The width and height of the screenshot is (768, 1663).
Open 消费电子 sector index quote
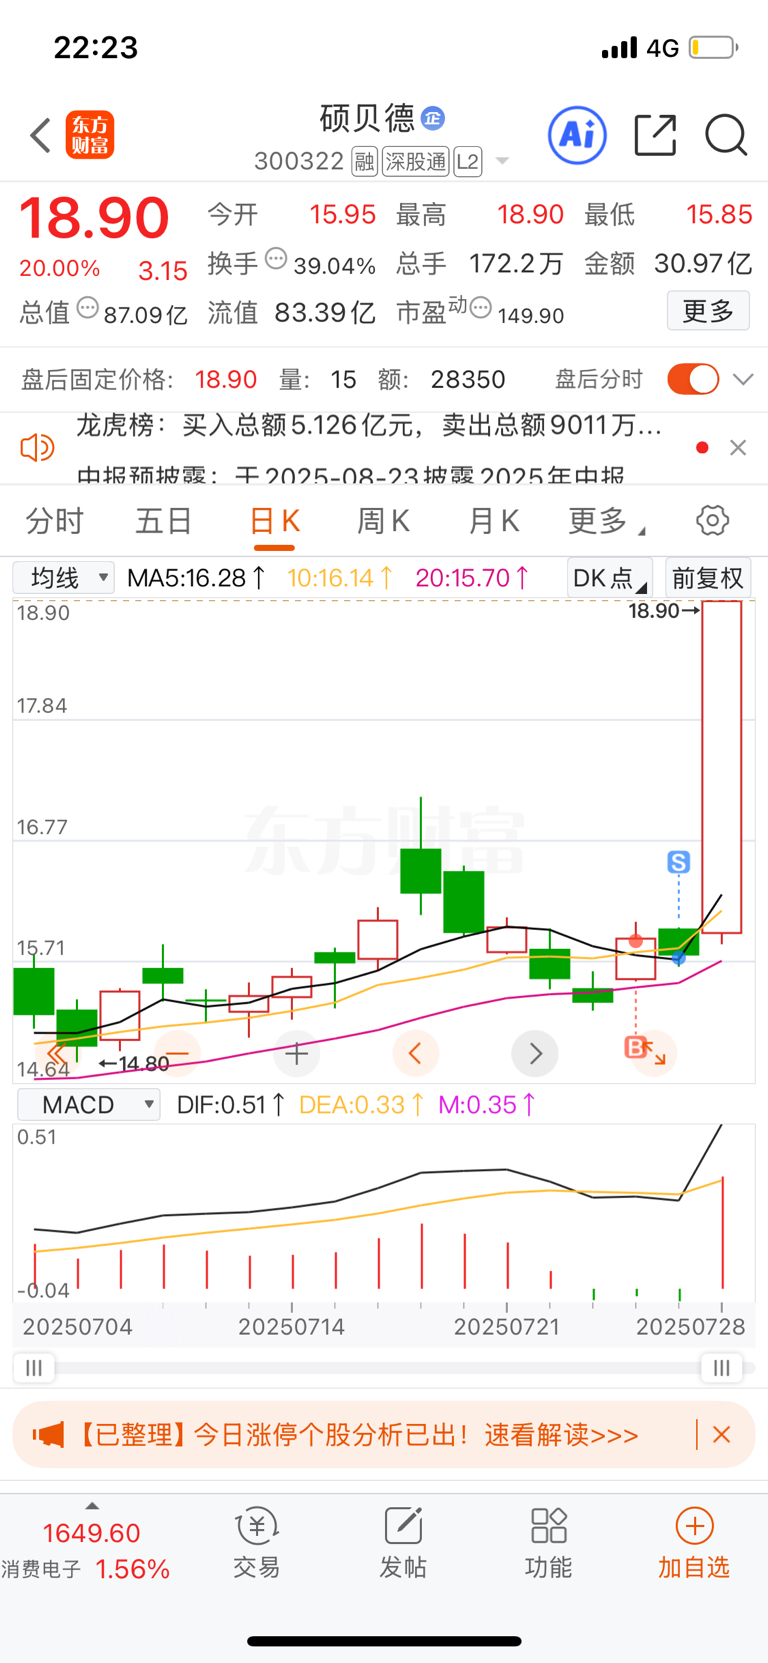[x=85, y=1551]
